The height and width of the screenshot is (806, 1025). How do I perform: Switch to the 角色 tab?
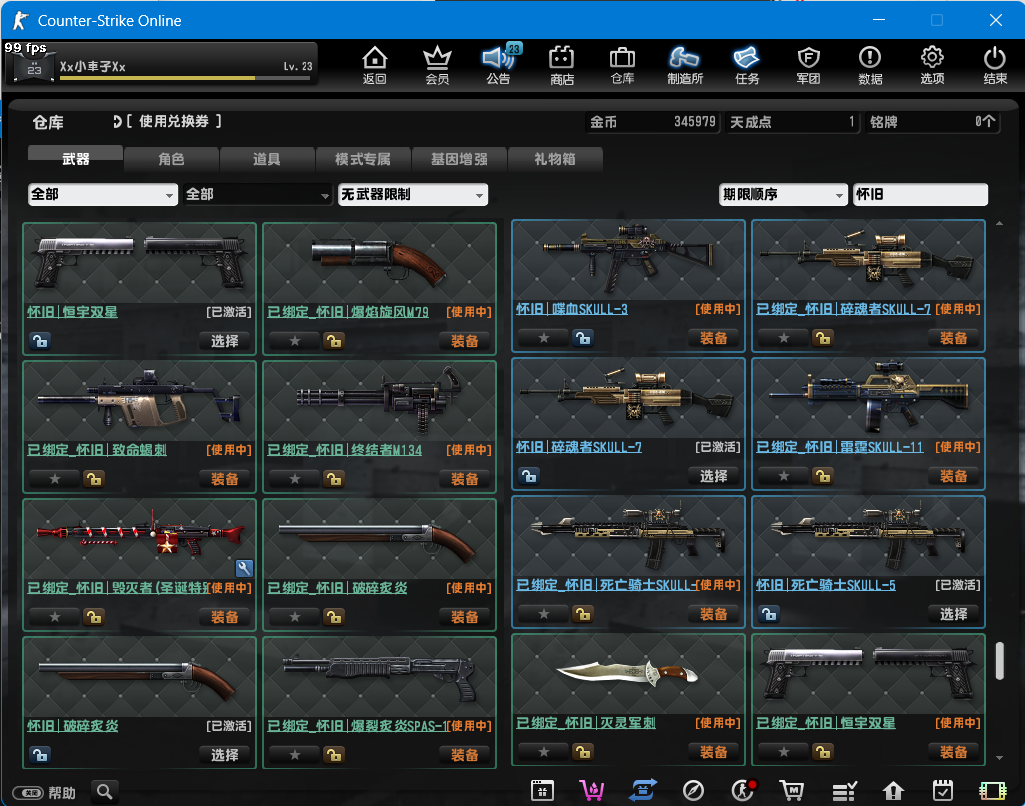(x=171, y=159)
